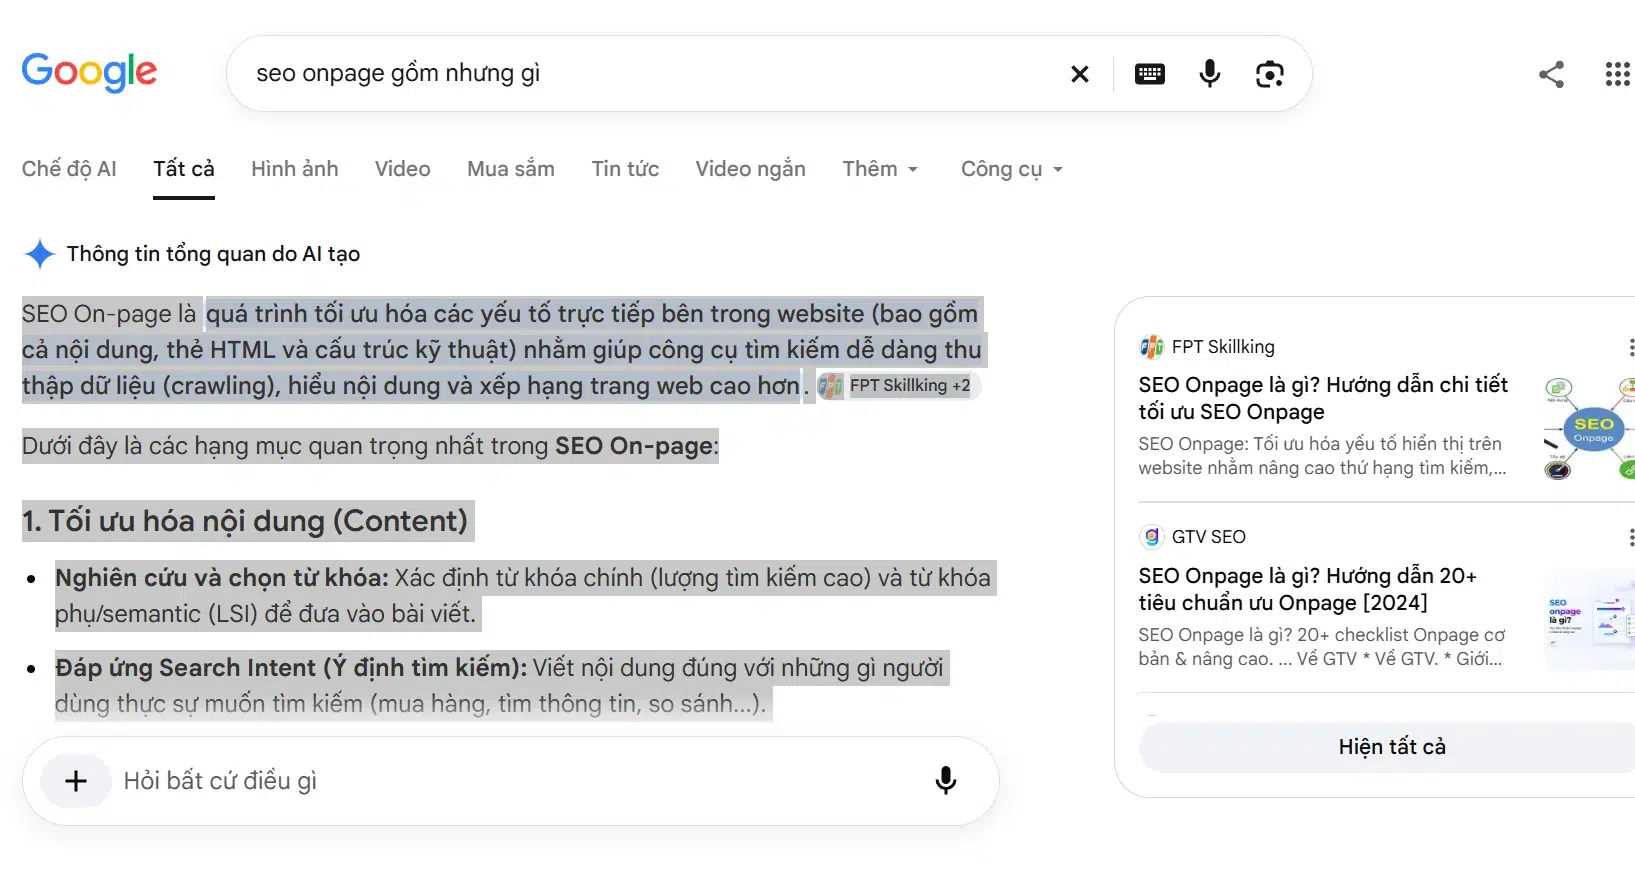Go to Tin tức tab
1635x872 pixels.
click(x=625, y=169)
